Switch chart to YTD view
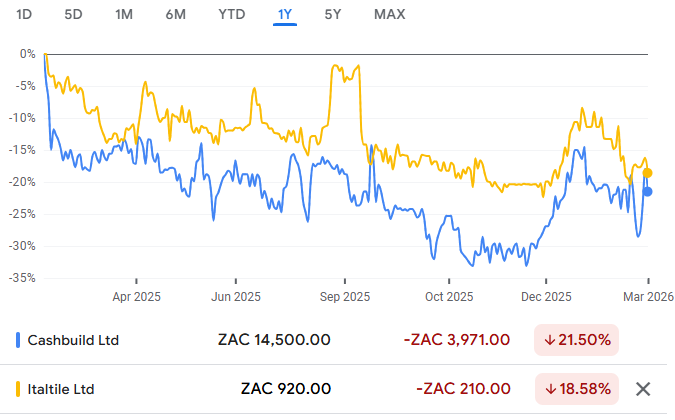The width and height of the screenshot is (675, 420). (x=231, y=14)
